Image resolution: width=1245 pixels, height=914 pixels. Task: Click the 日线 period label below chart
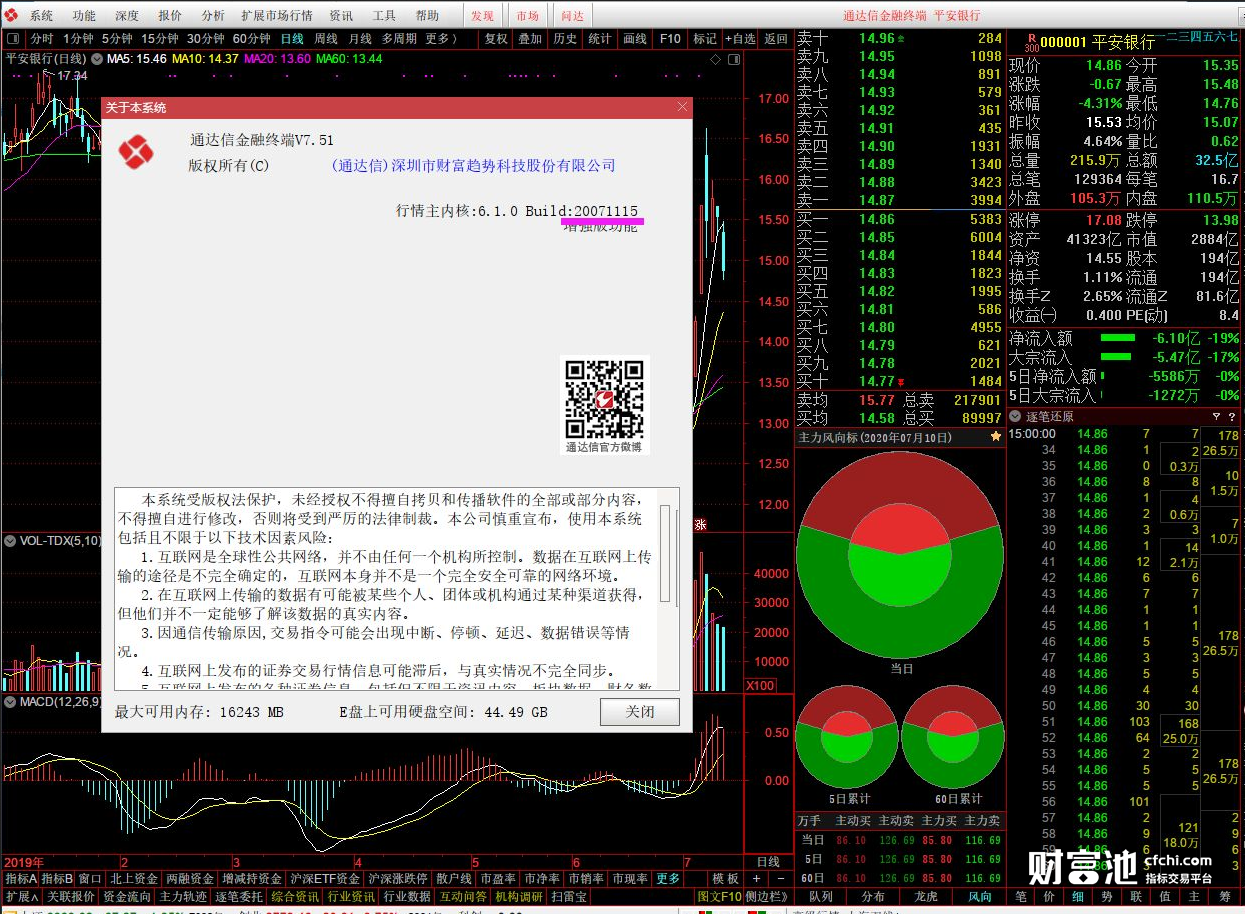768,861
